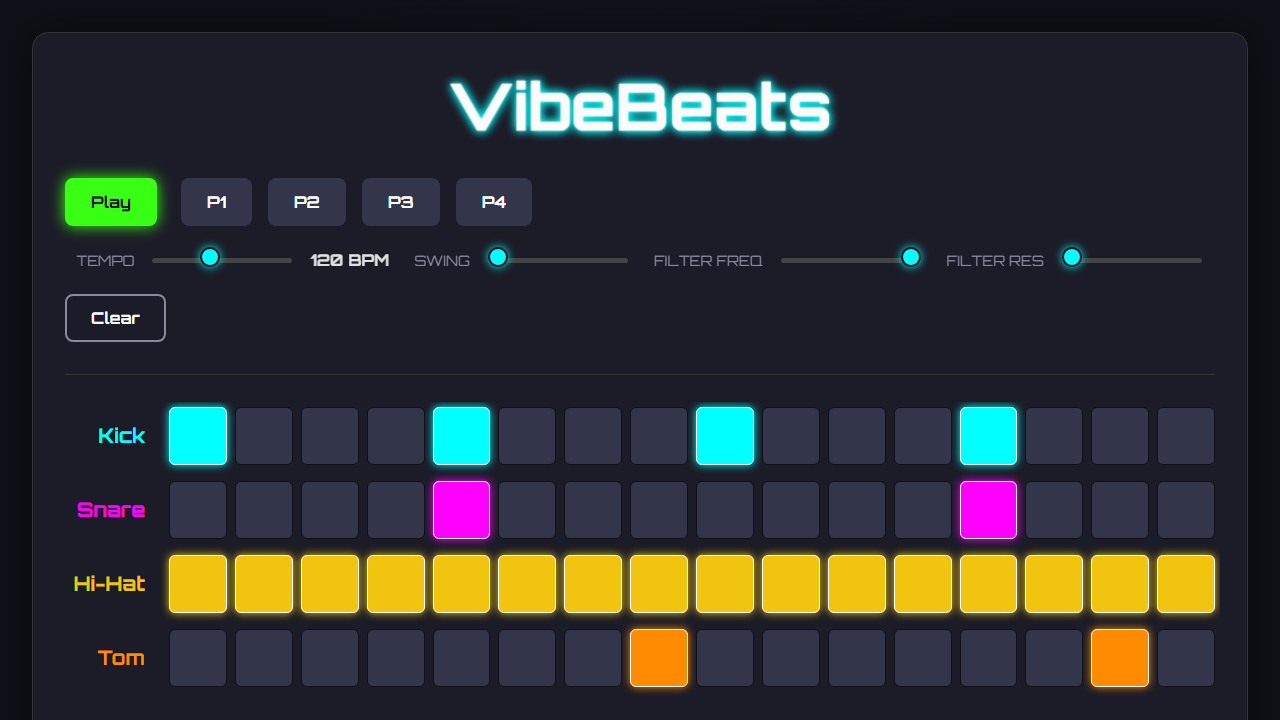Toggle off the Snare hit on step 5
The image size is (1280, 720).
(x=461, y=509)
